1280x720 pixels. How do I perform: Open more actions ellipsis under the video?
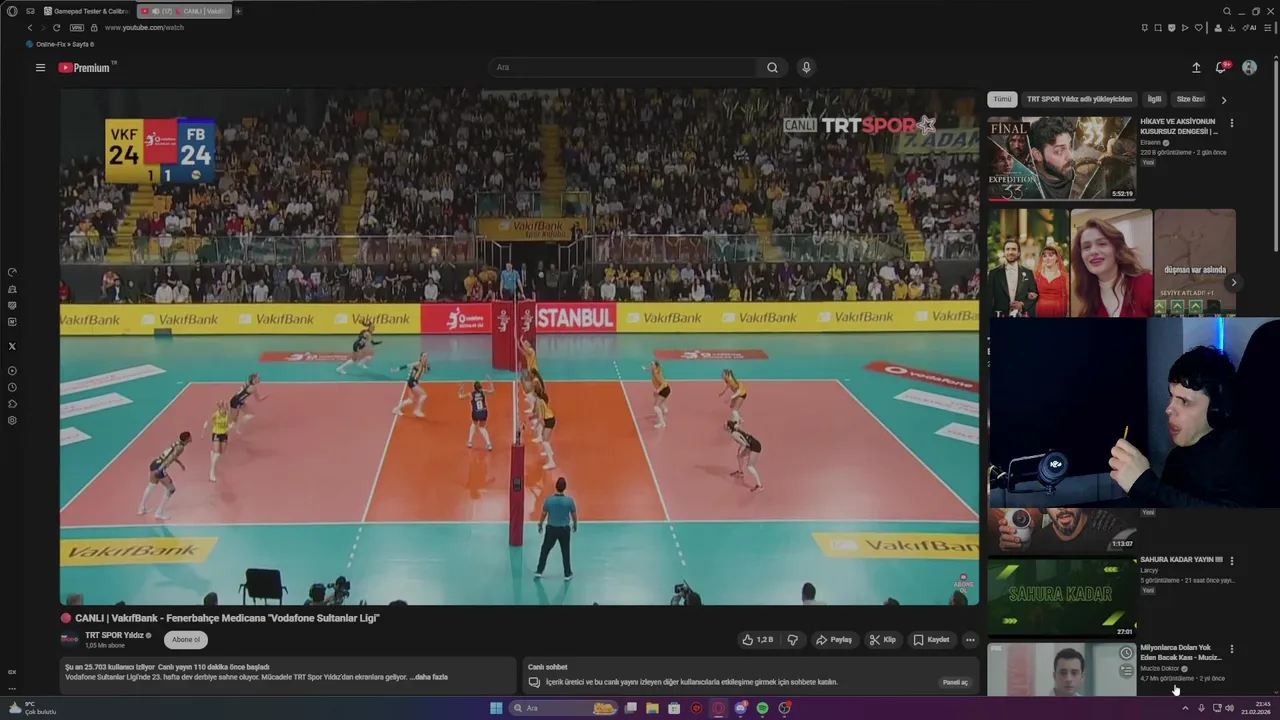[970, 640]
